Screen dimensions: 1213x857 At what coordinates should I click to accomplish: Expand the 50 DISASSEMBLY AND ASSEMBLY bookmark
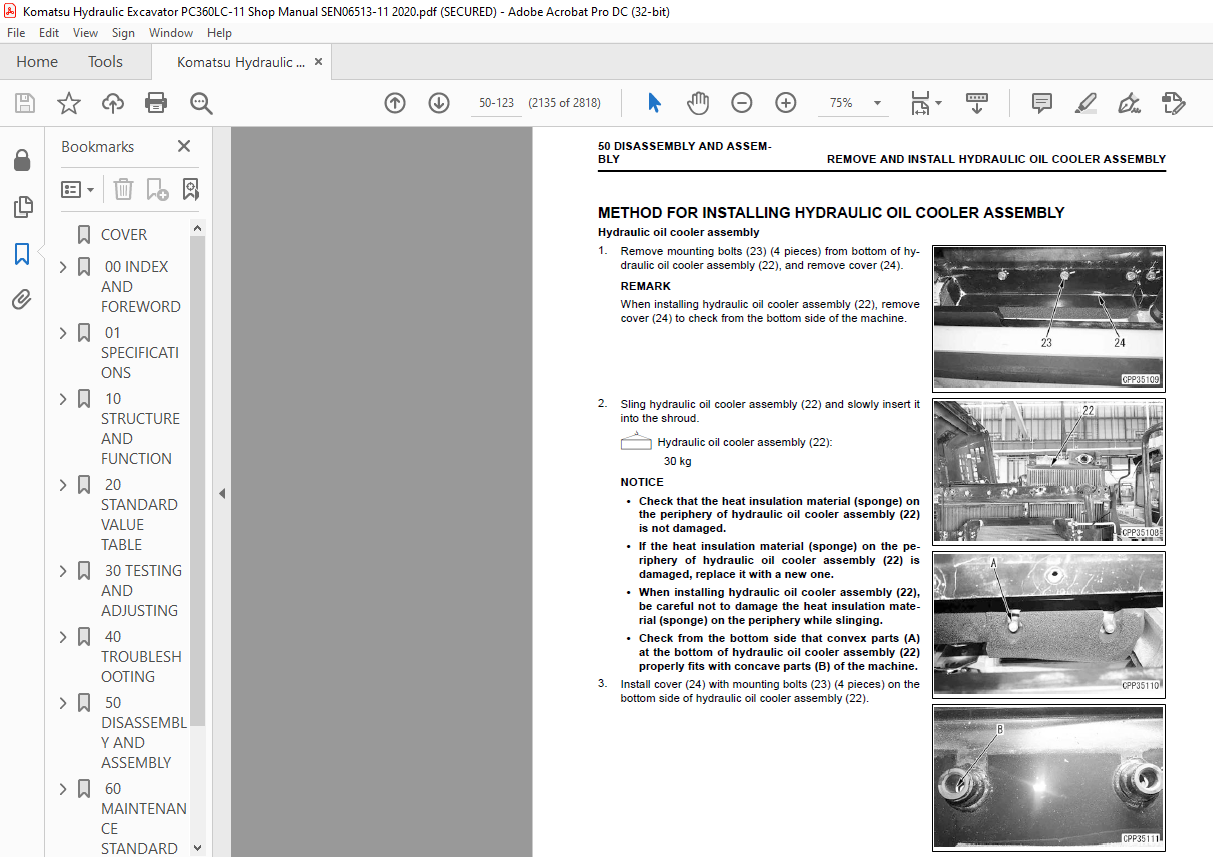(64, 703)
